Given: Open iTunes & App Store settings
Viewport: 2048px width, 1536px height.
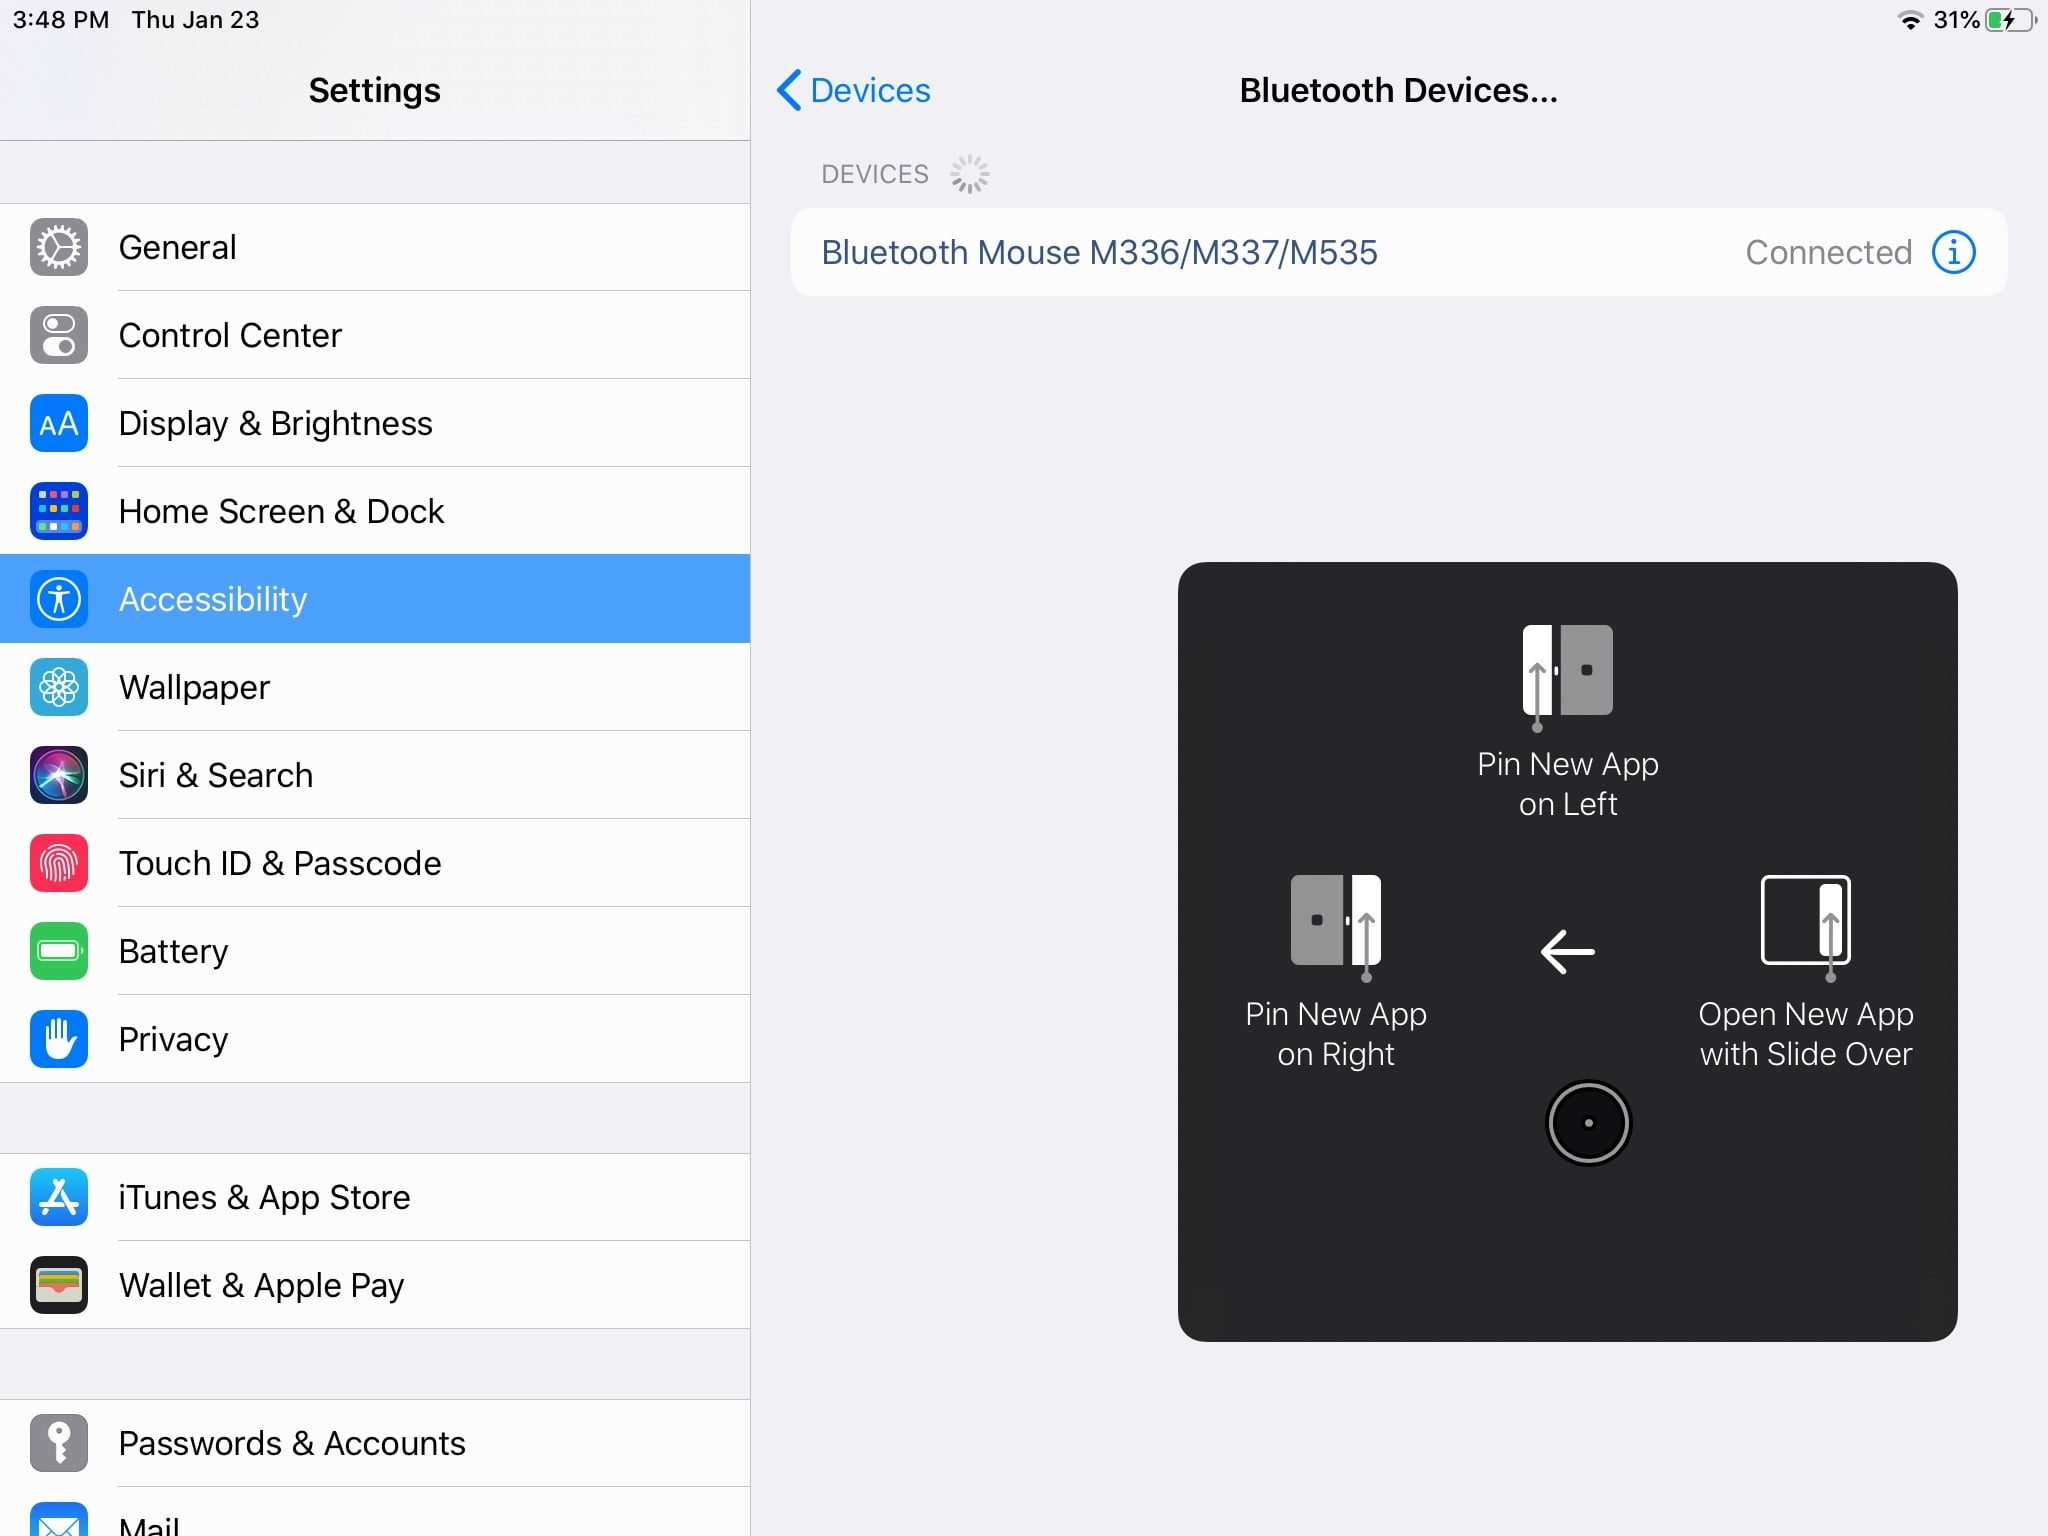Looking at the screenshot, I should (375, 1197).
